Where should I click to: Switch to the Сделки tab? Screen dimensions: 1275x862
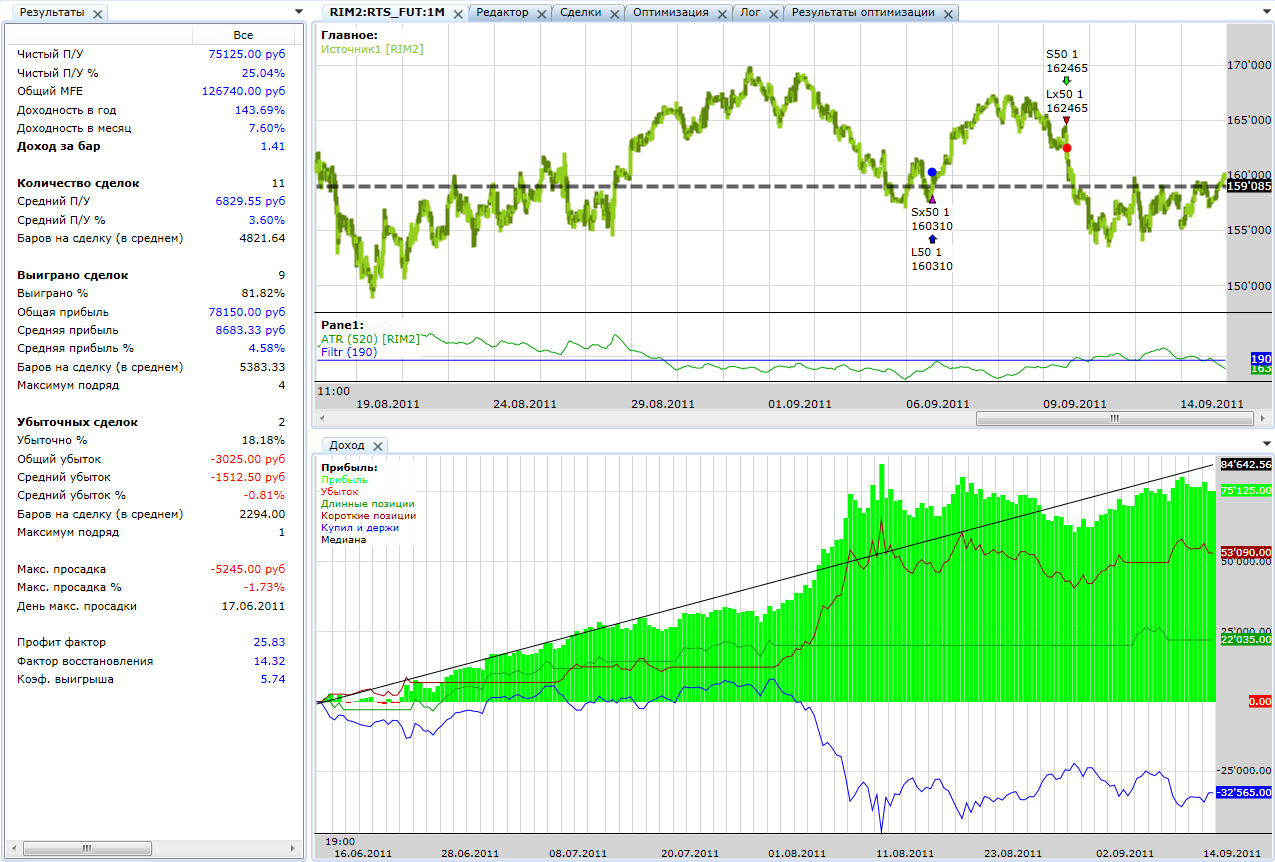580,13
